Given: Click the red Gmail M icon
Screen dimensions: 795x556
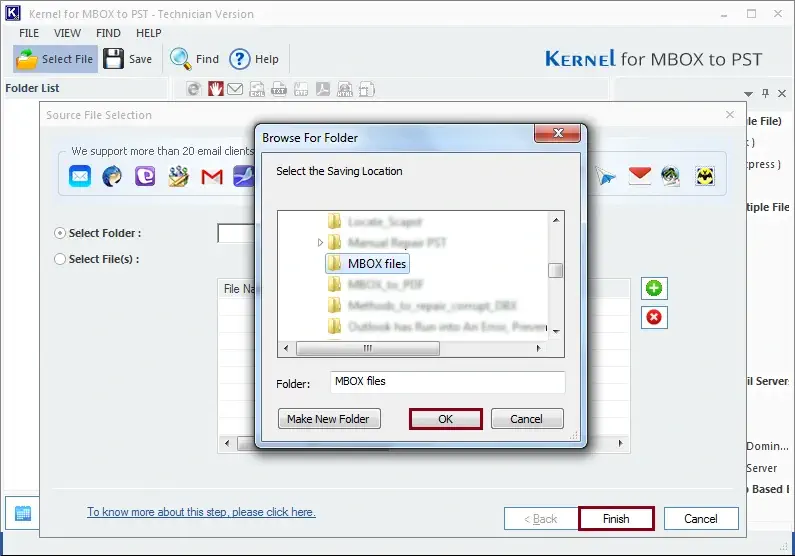Looking at the screenshot, I should tap(212, 177).
